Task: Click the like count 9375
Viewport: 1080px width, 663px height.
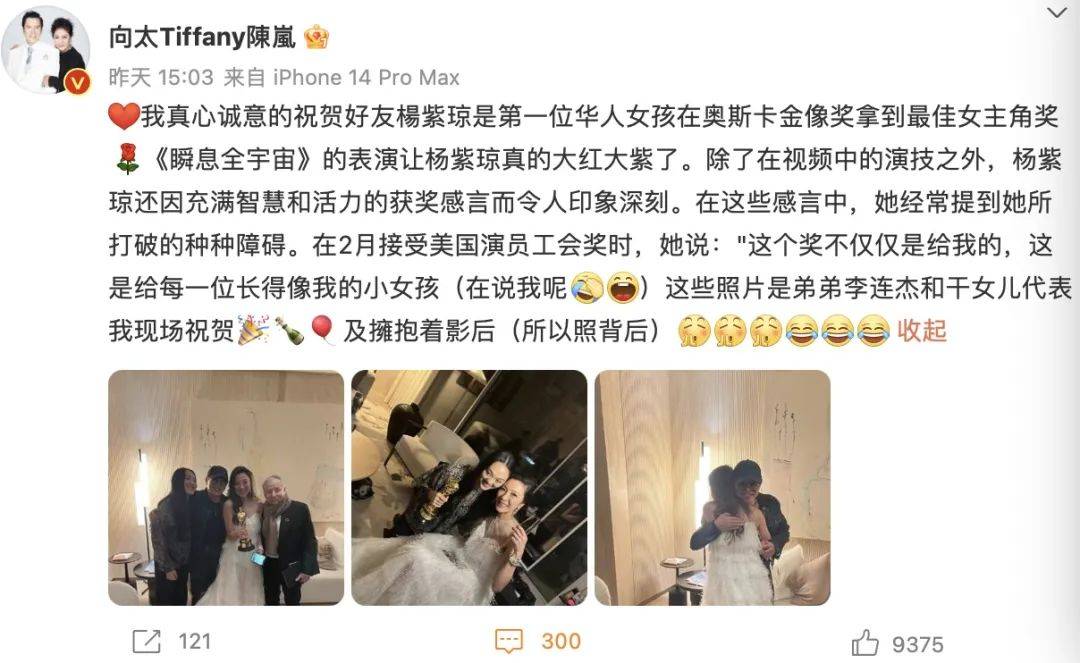Action: pyautogui.click(x=917, y=644)
